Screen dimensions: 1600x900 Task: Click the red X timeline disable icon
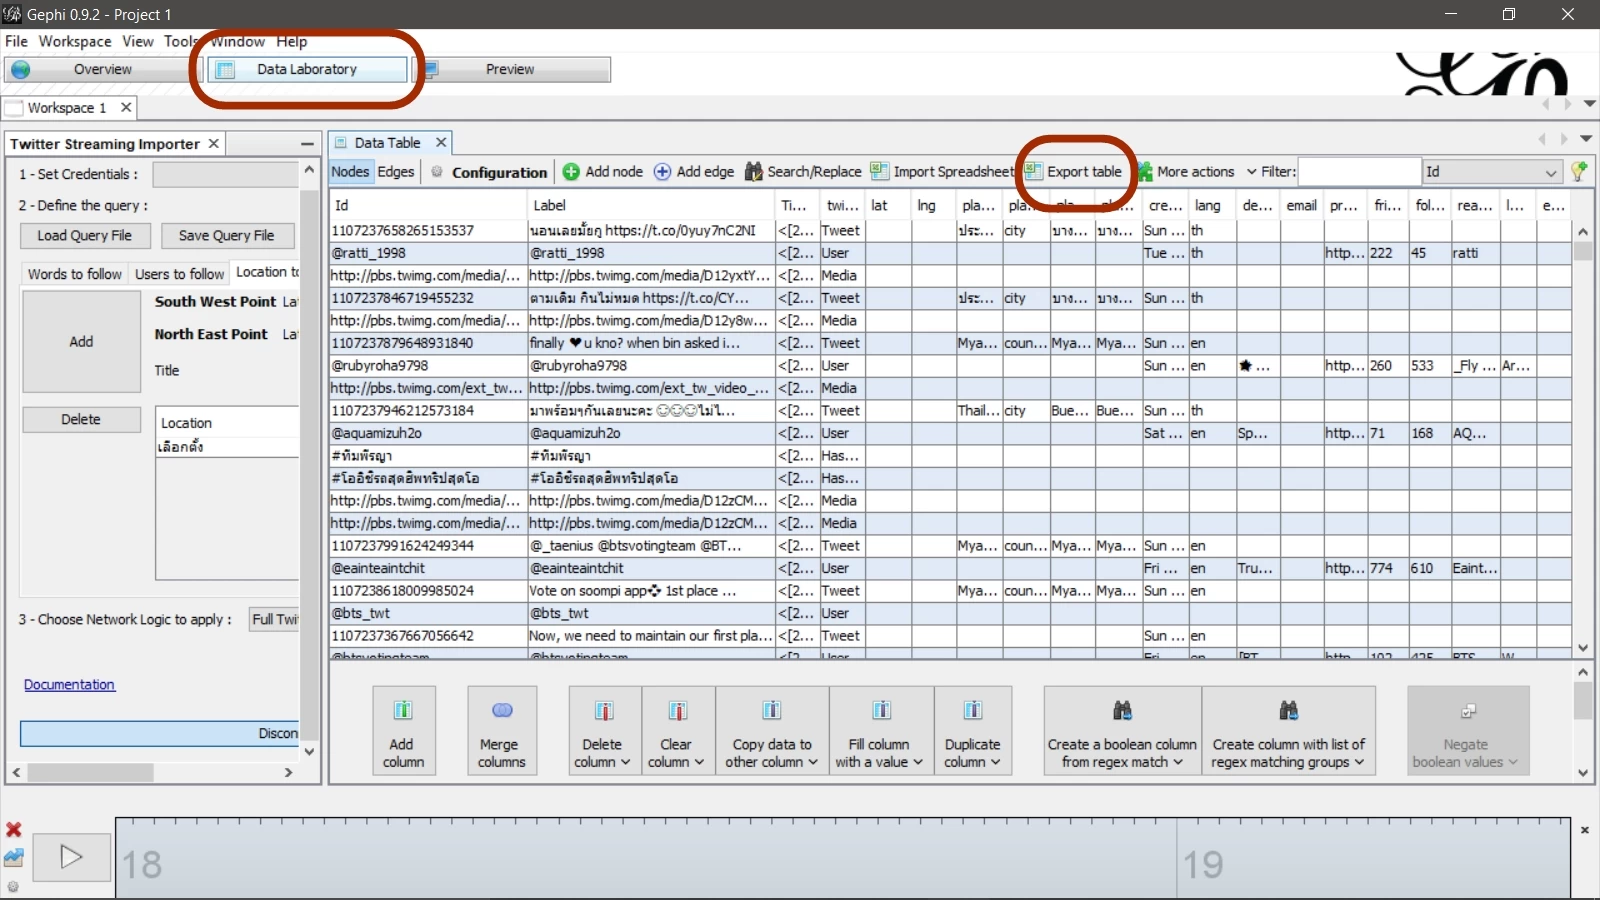[x=14, y=829]
